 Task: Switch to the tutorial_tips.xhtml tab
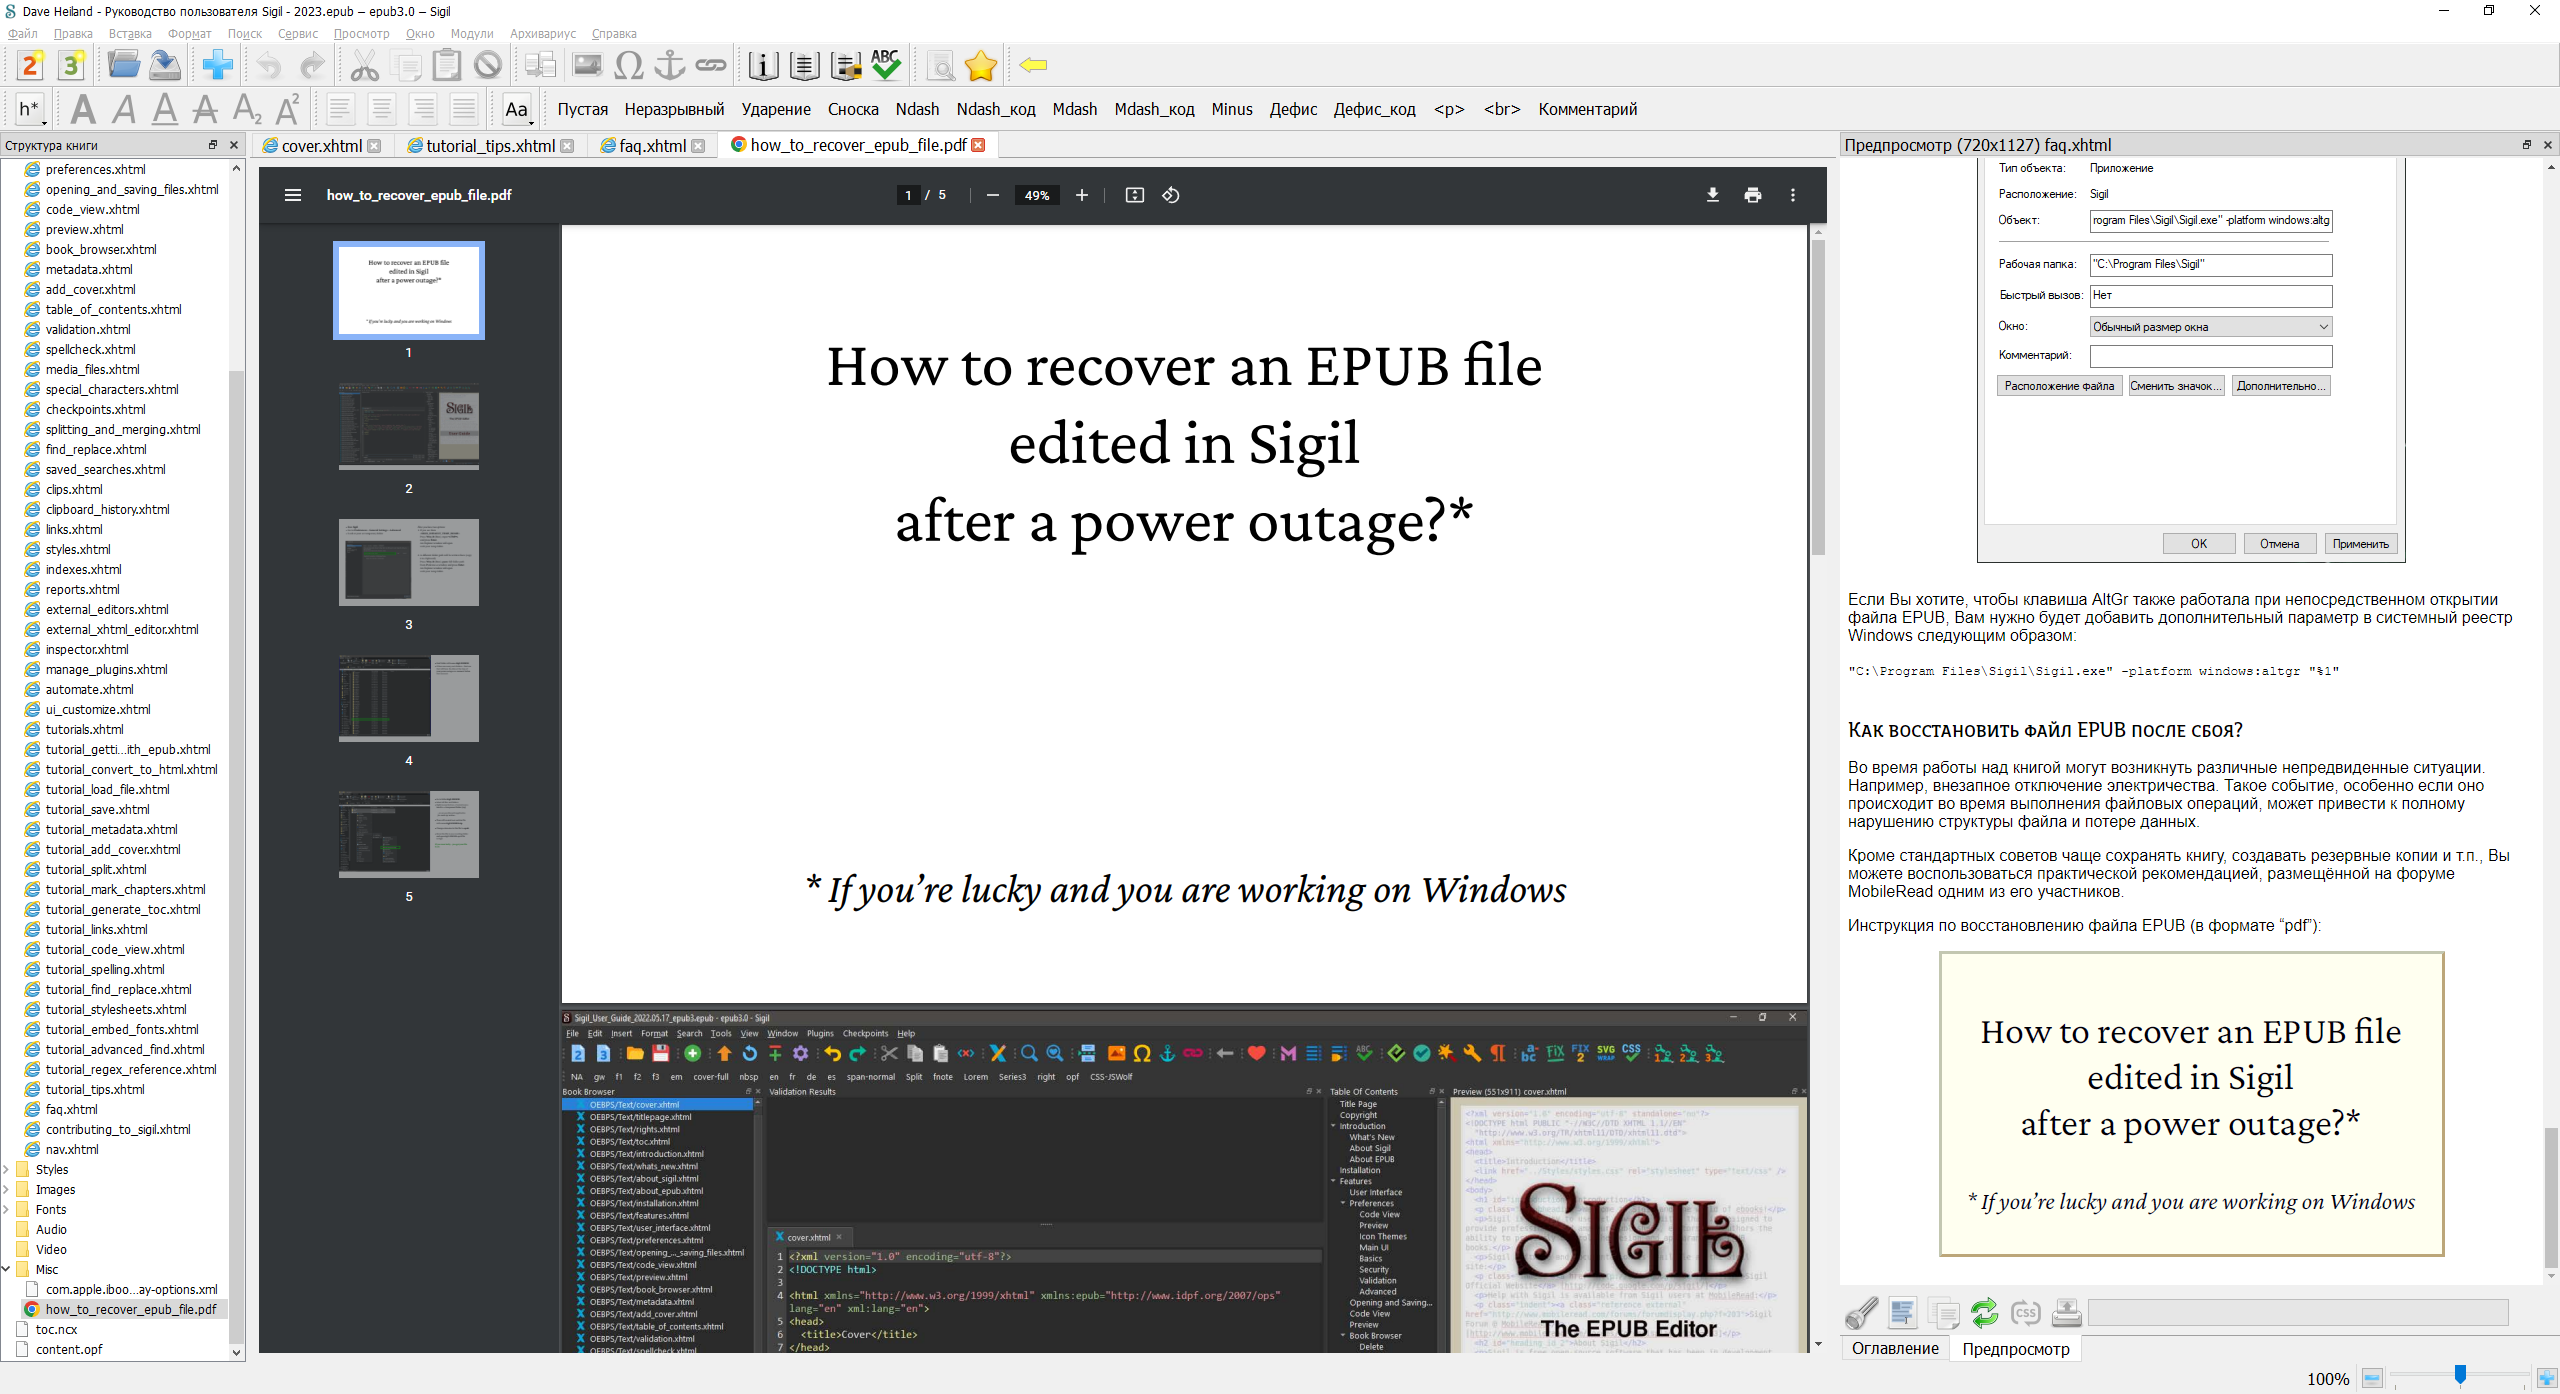coord(489,146)
